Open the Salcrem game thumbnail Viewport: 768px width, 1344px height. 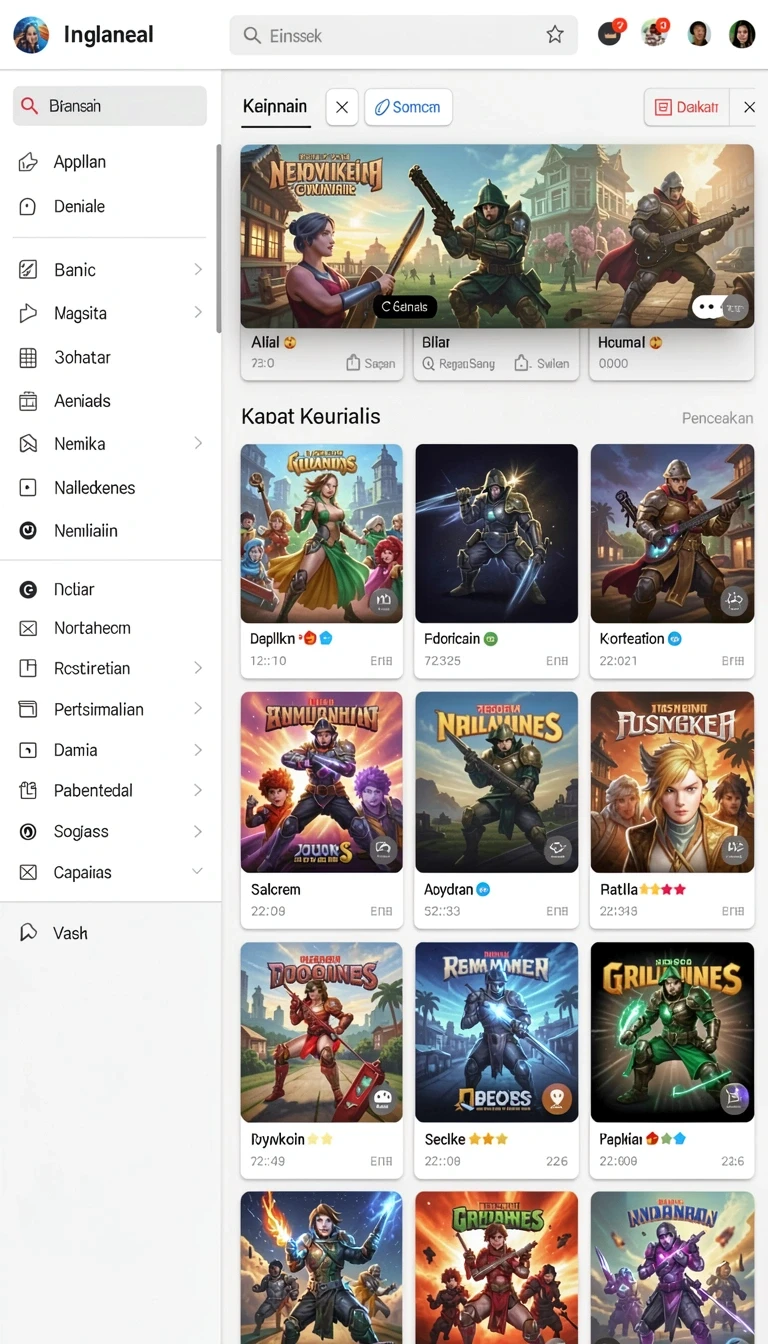tap(321, 782)
